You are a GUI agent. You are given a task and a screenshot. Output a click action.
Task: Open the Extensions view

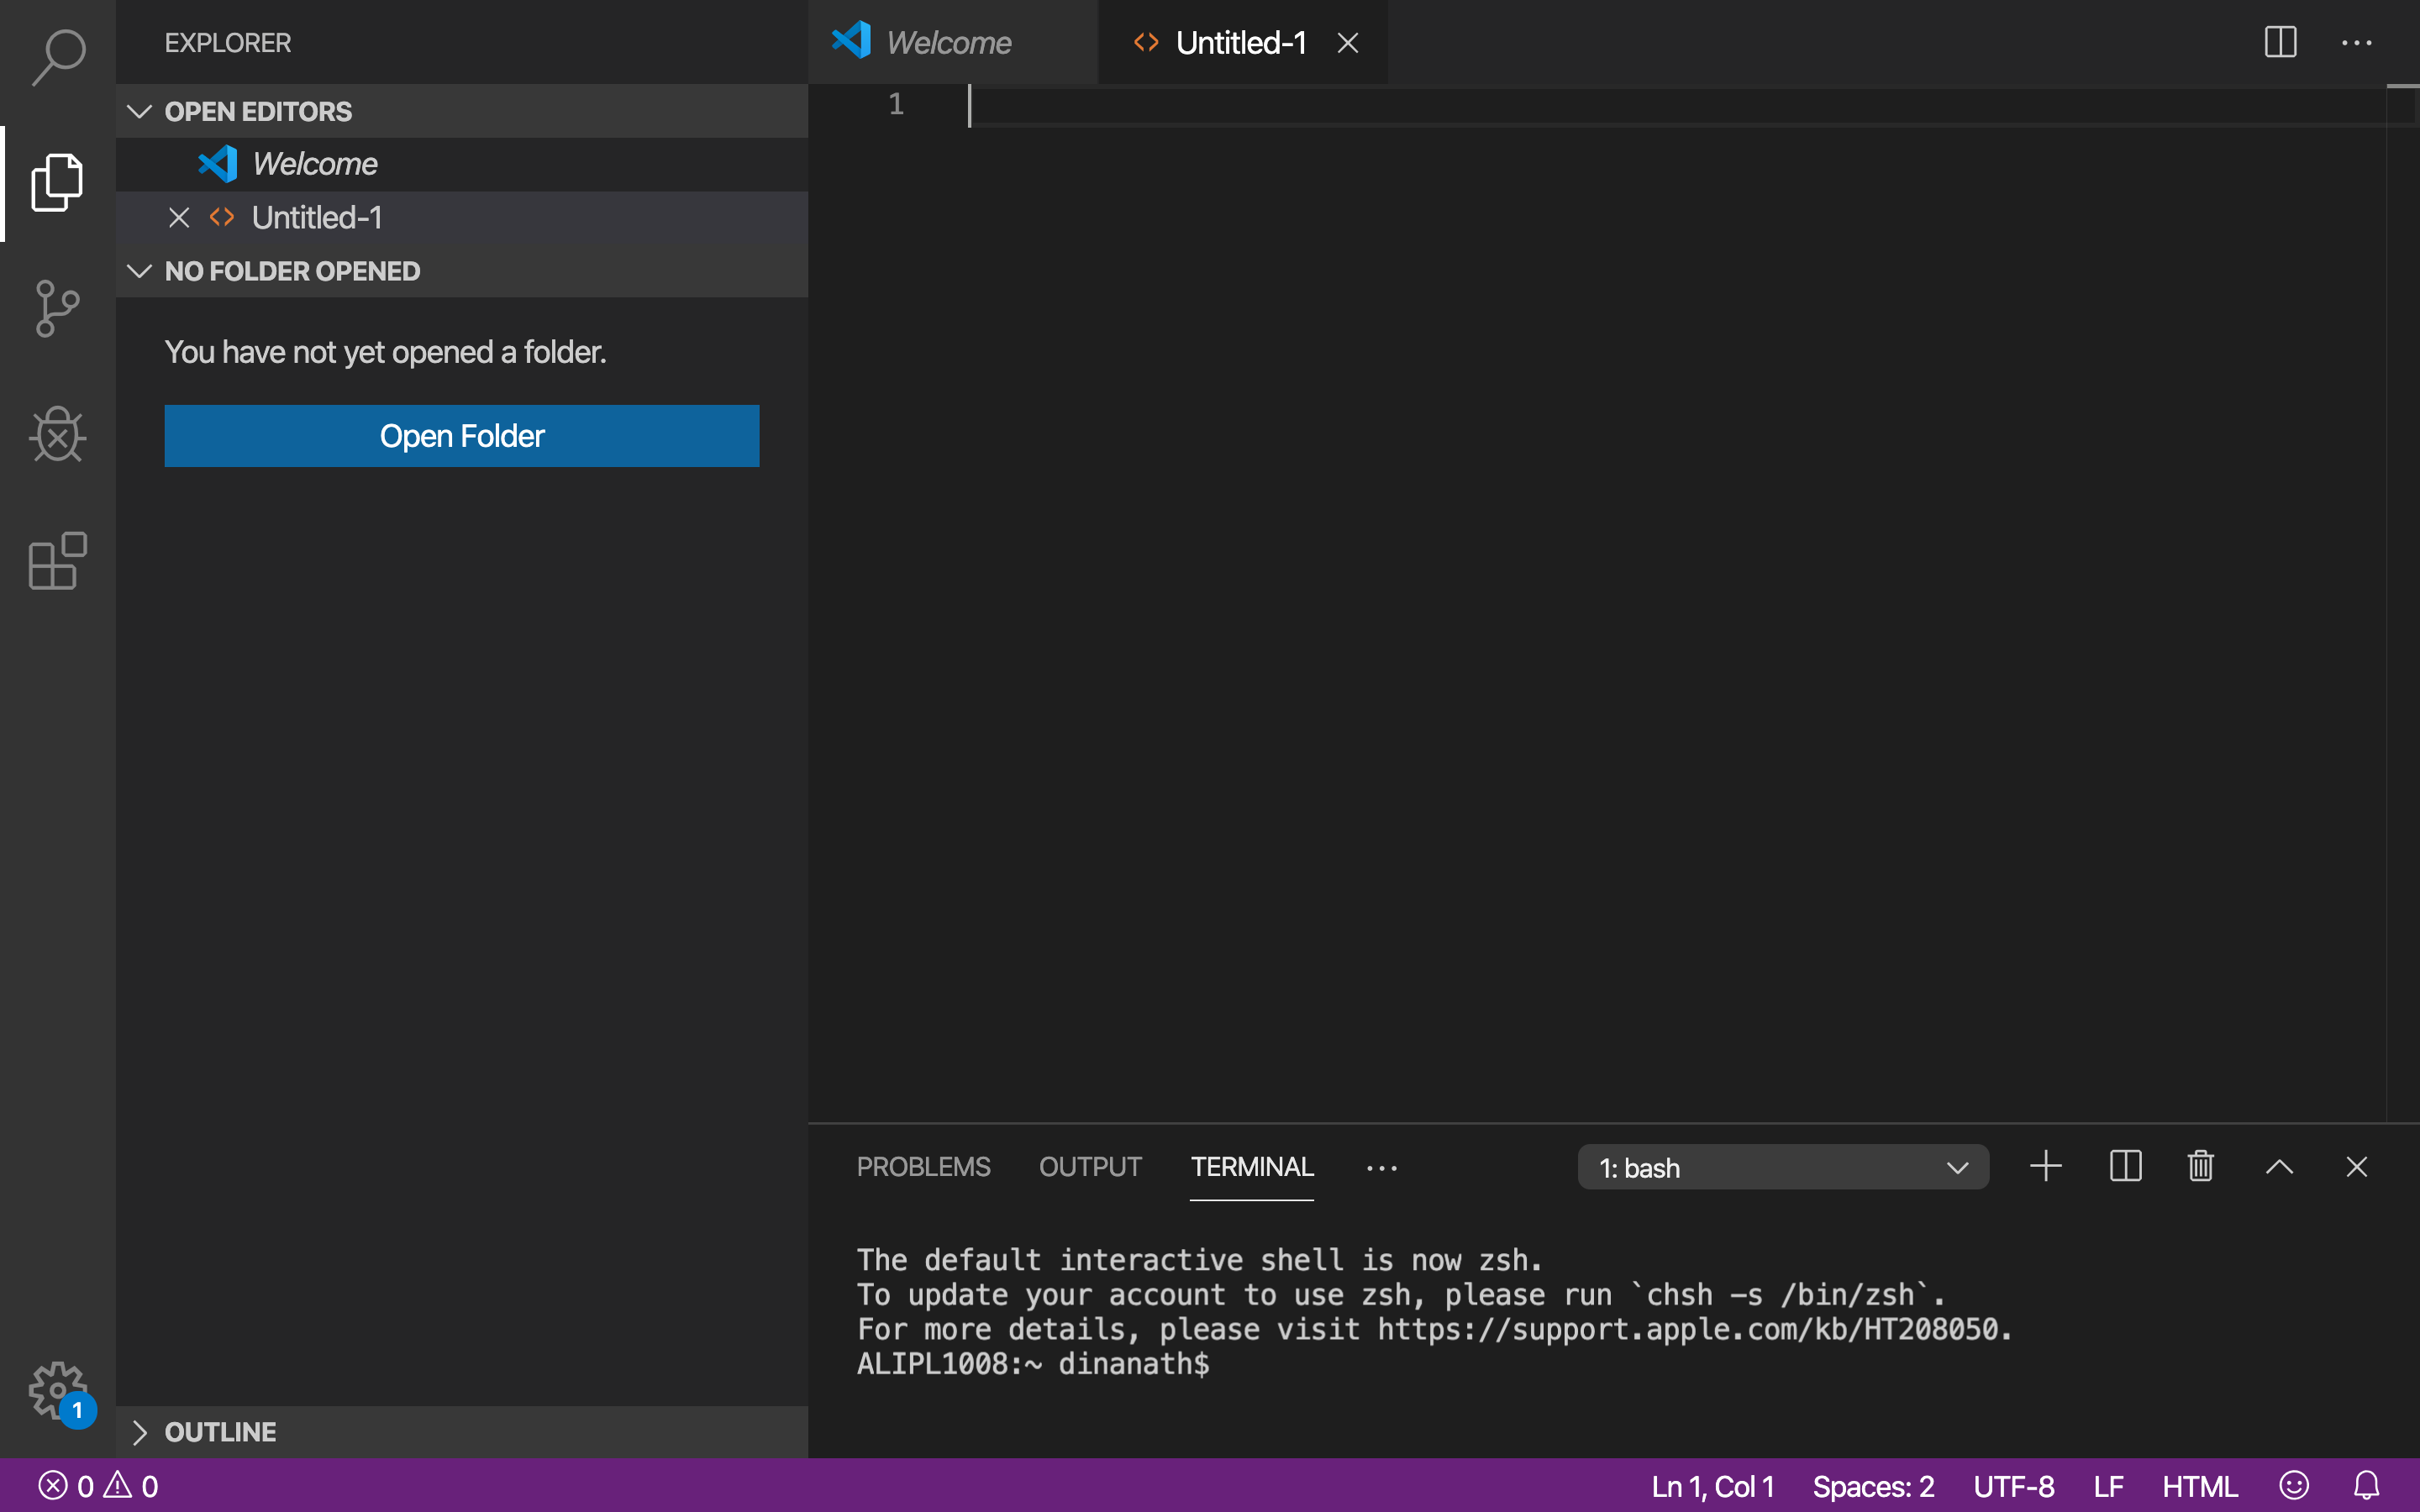click(58, 560)
